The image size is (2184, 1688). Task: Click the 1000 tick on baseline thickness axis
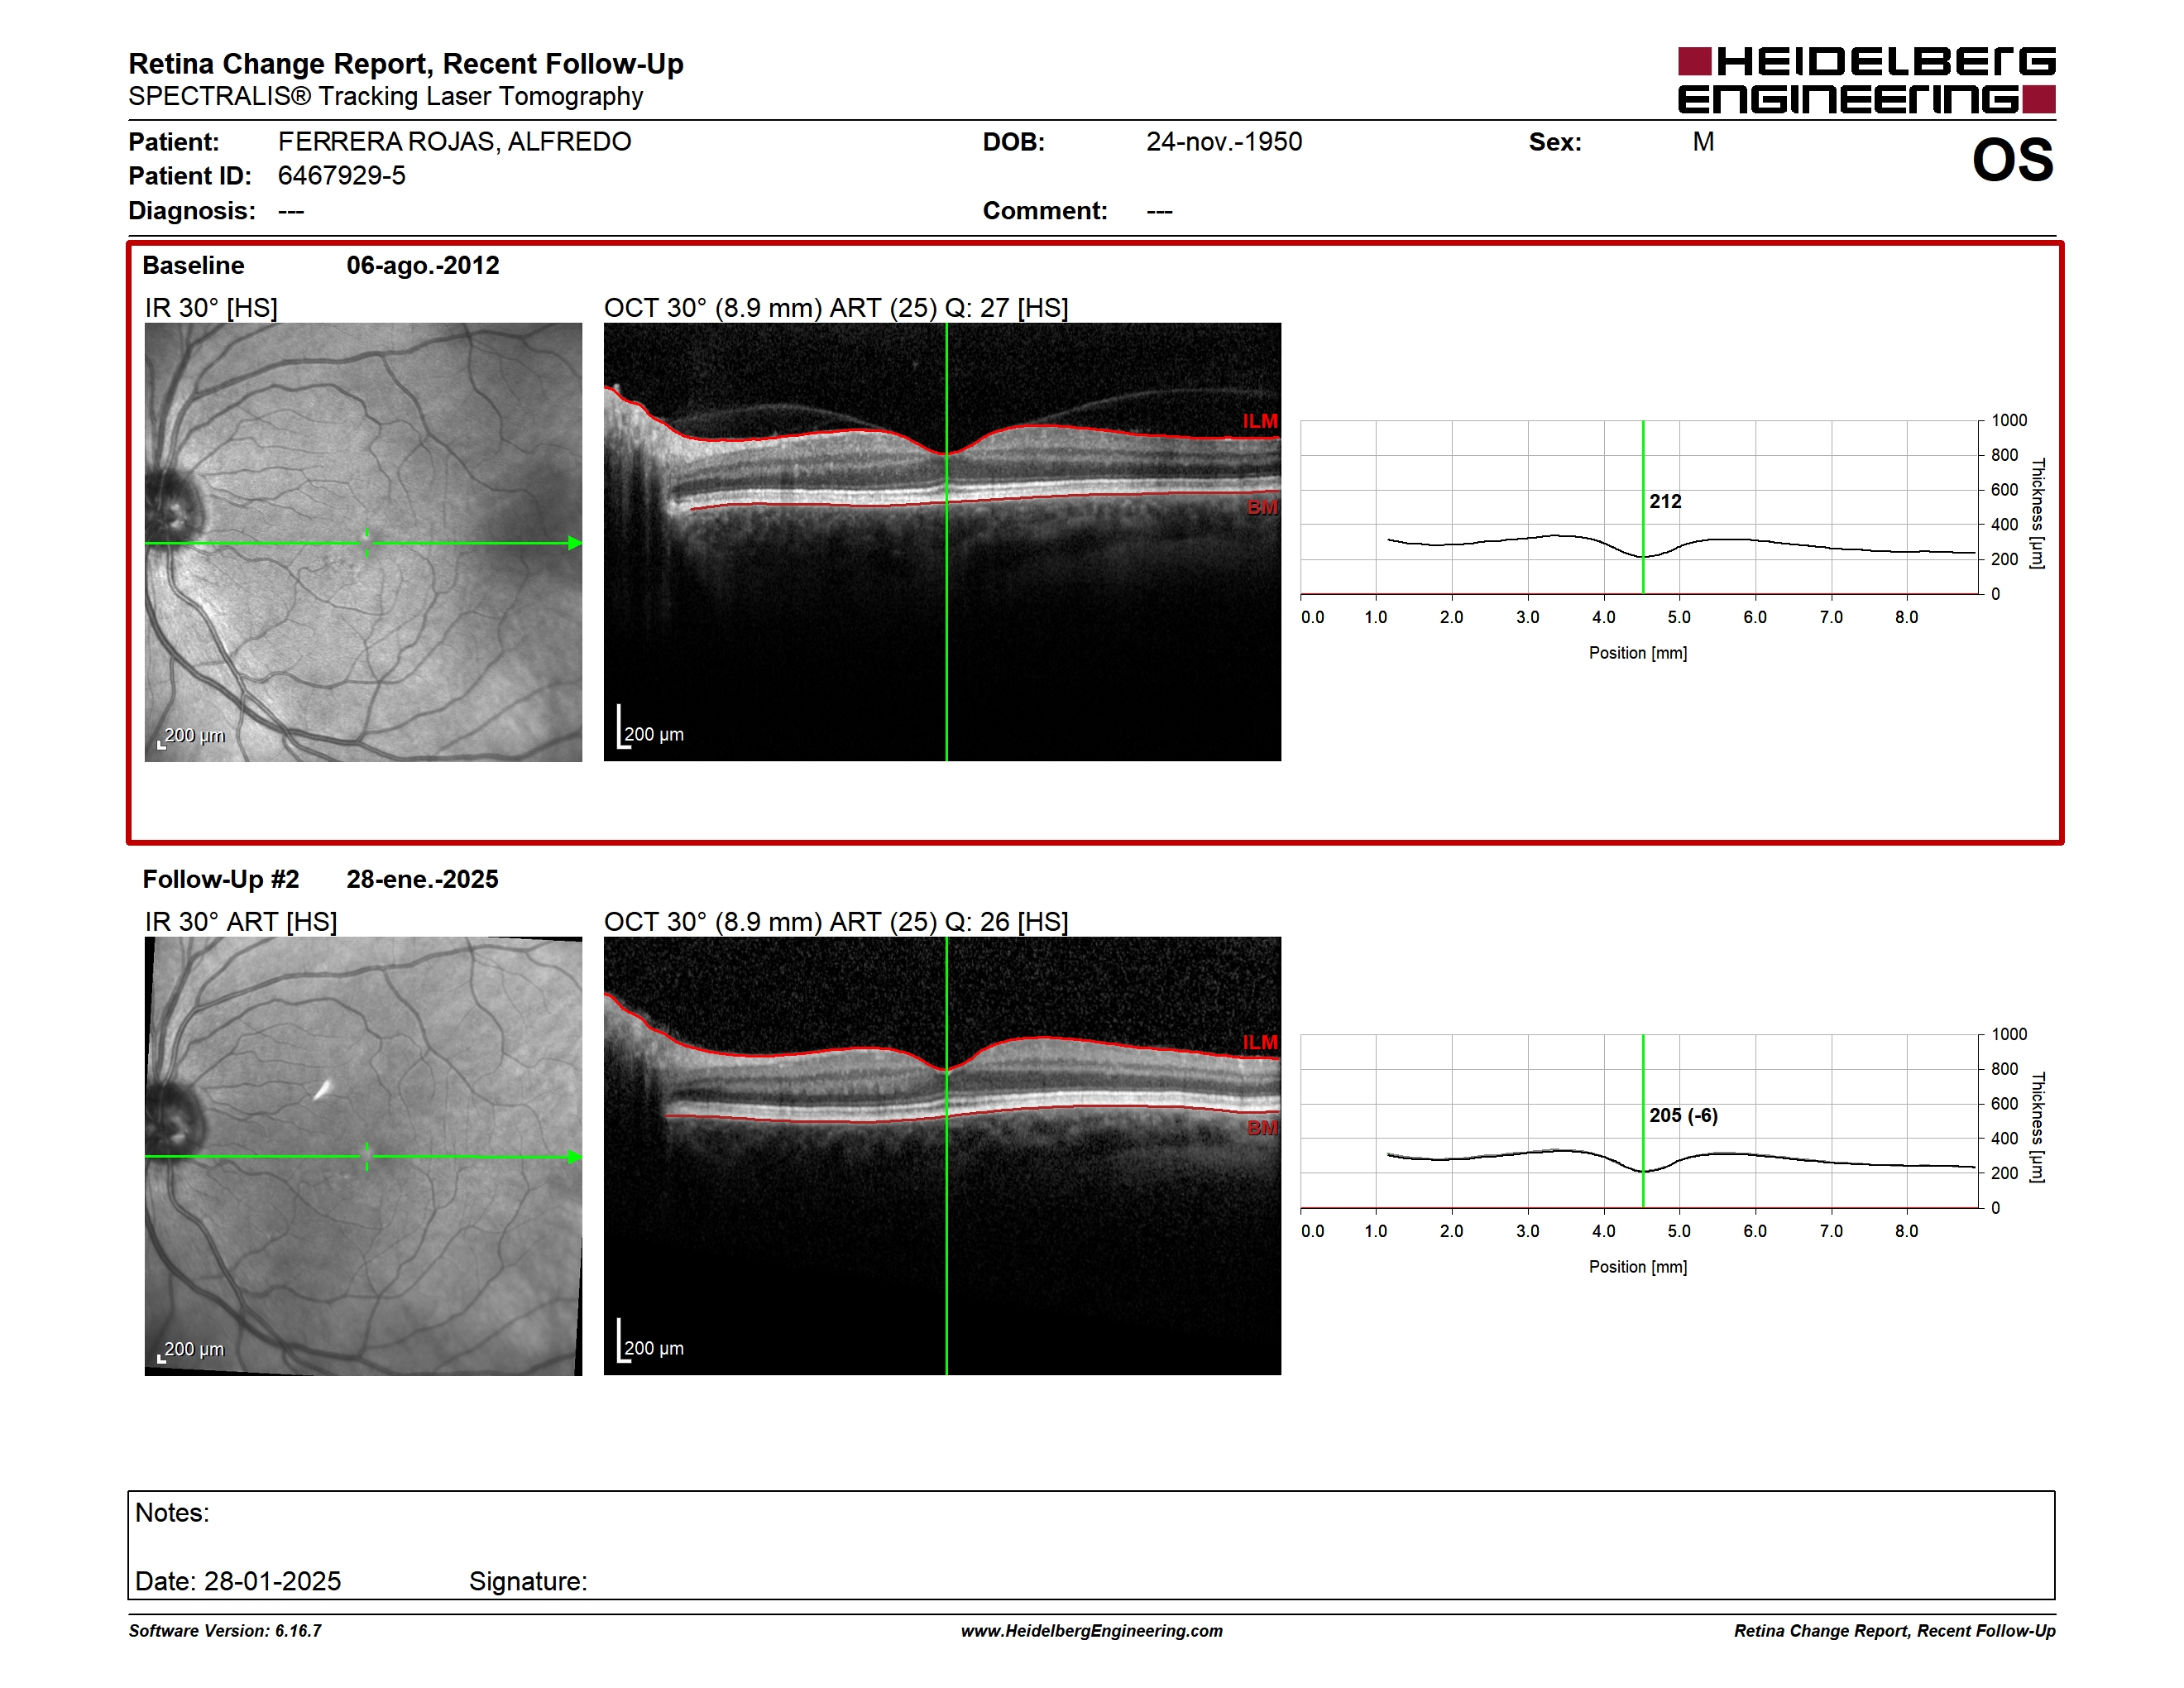(2008, 421)
